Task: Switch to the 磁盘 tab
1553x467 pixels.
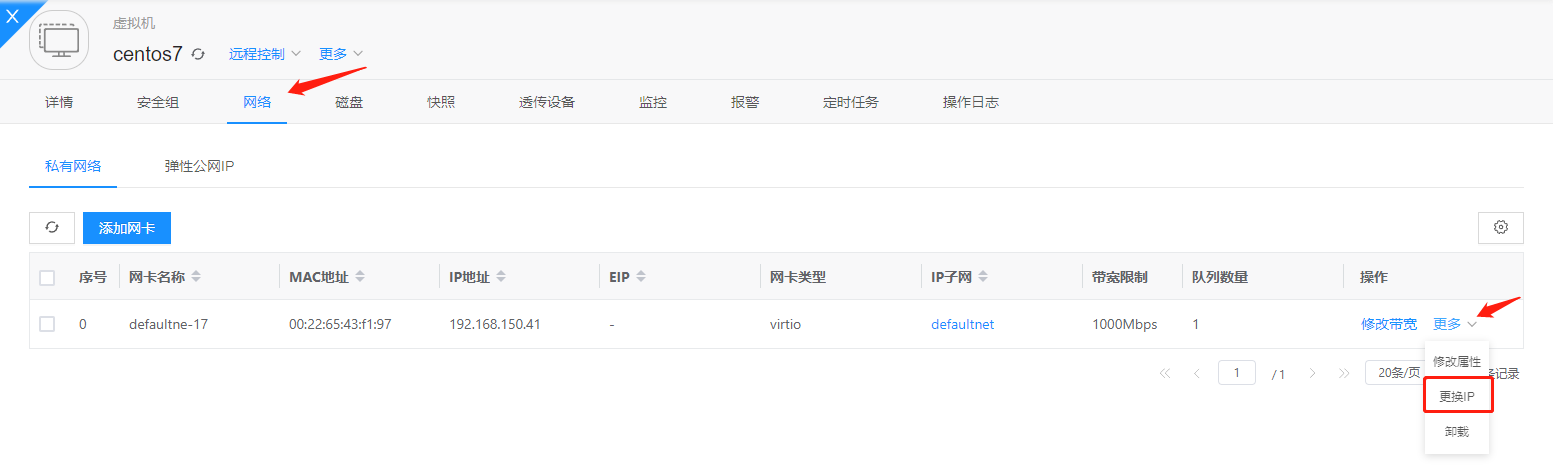Action: [349, 102]
